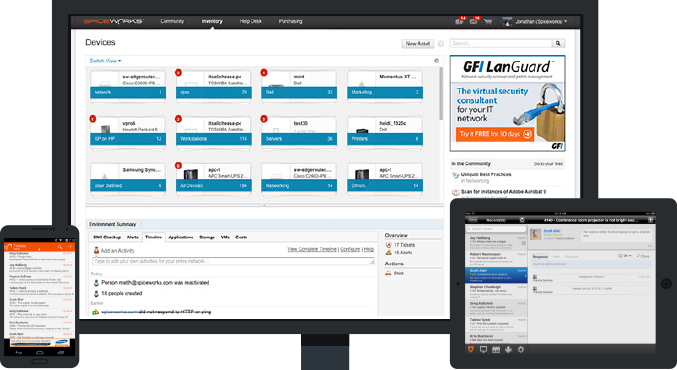Focus the device Search field
Screen dimensions: 677x370
pos(501,43)
